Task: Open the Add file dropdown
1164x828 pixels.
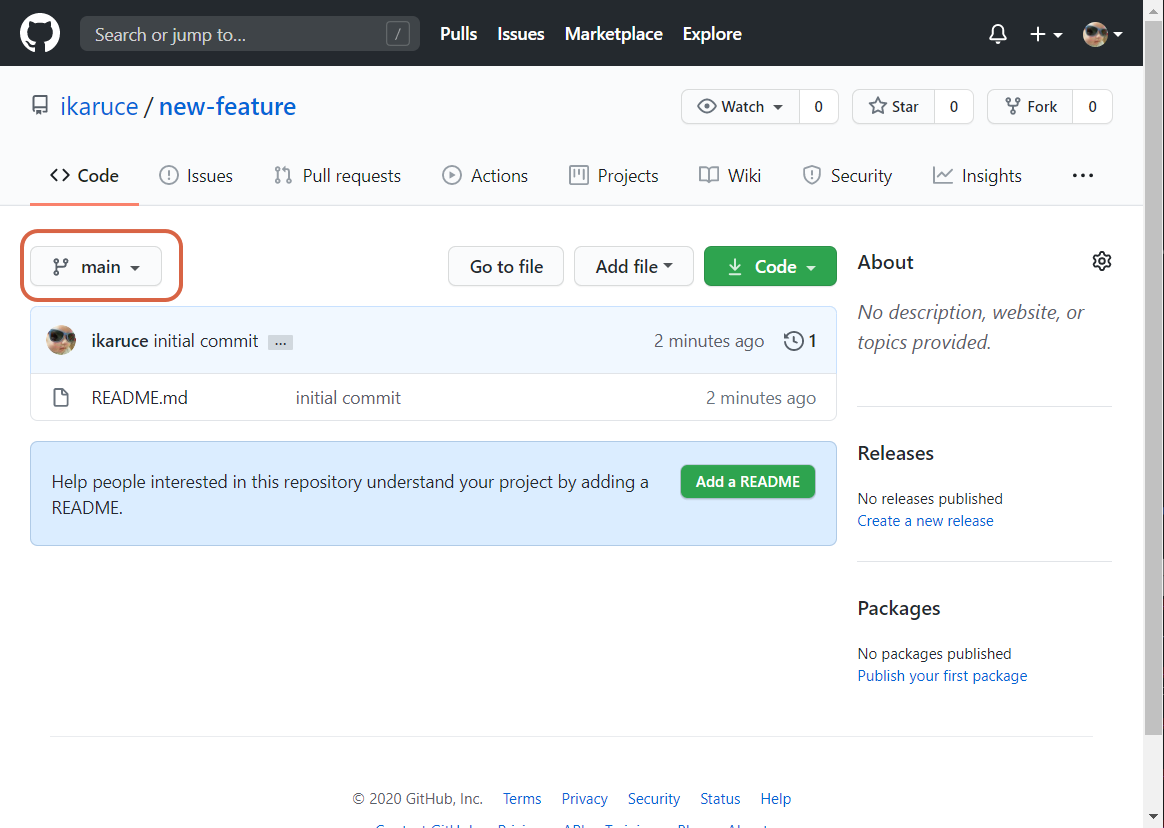Action: tap(633, 267)
